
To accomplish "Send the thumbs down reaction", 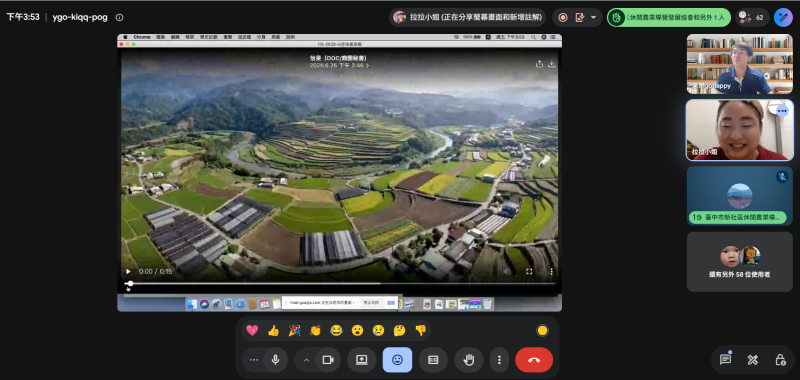I will (420, 331).
